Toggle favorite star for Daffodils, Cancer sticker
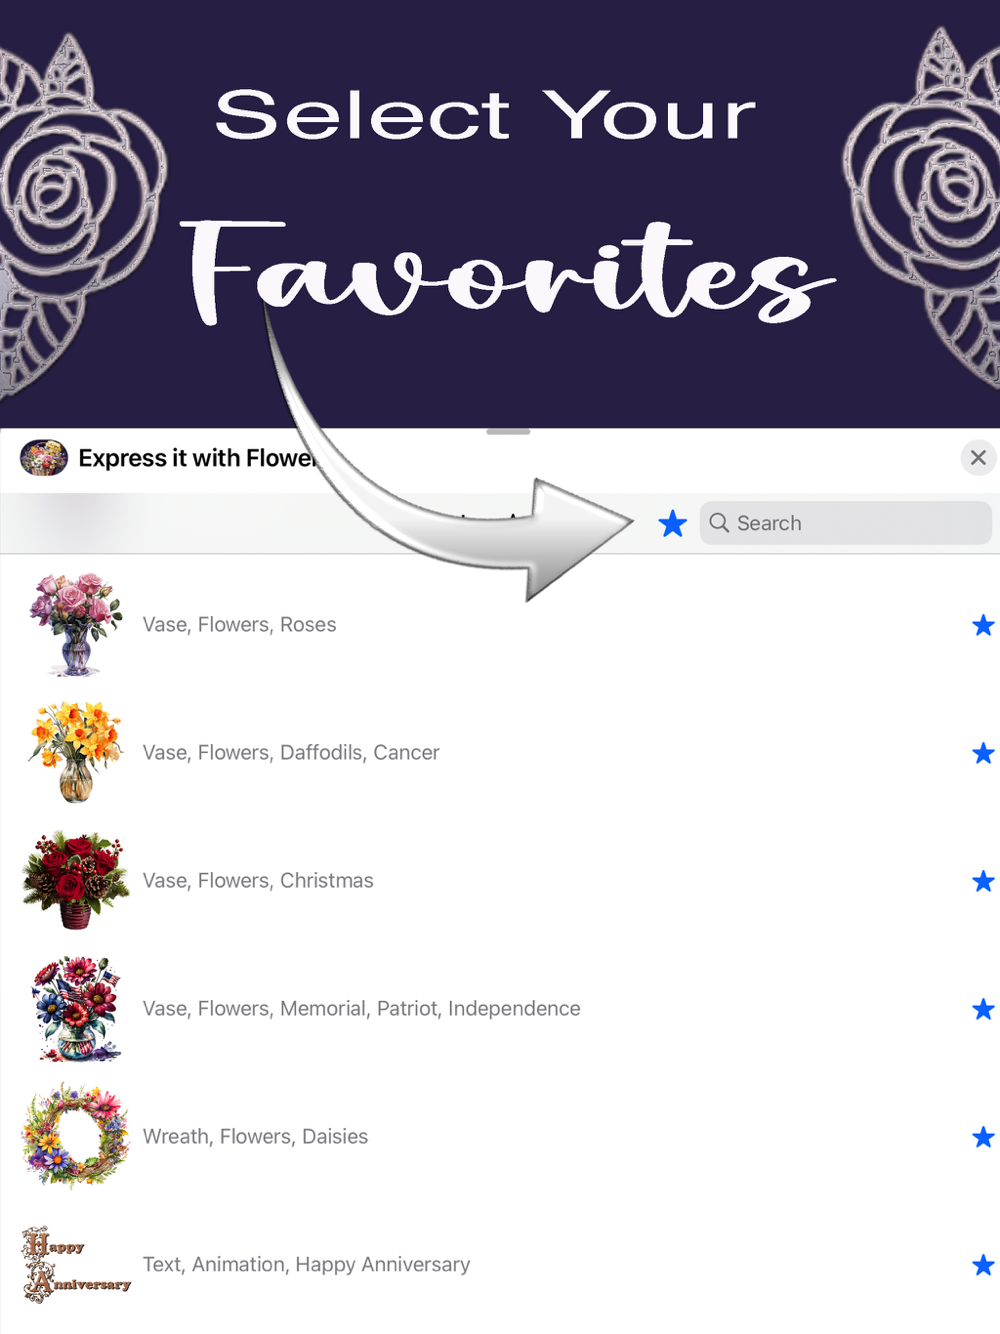This screenshot has height=1334, width=1000. (x=983, y=753)
